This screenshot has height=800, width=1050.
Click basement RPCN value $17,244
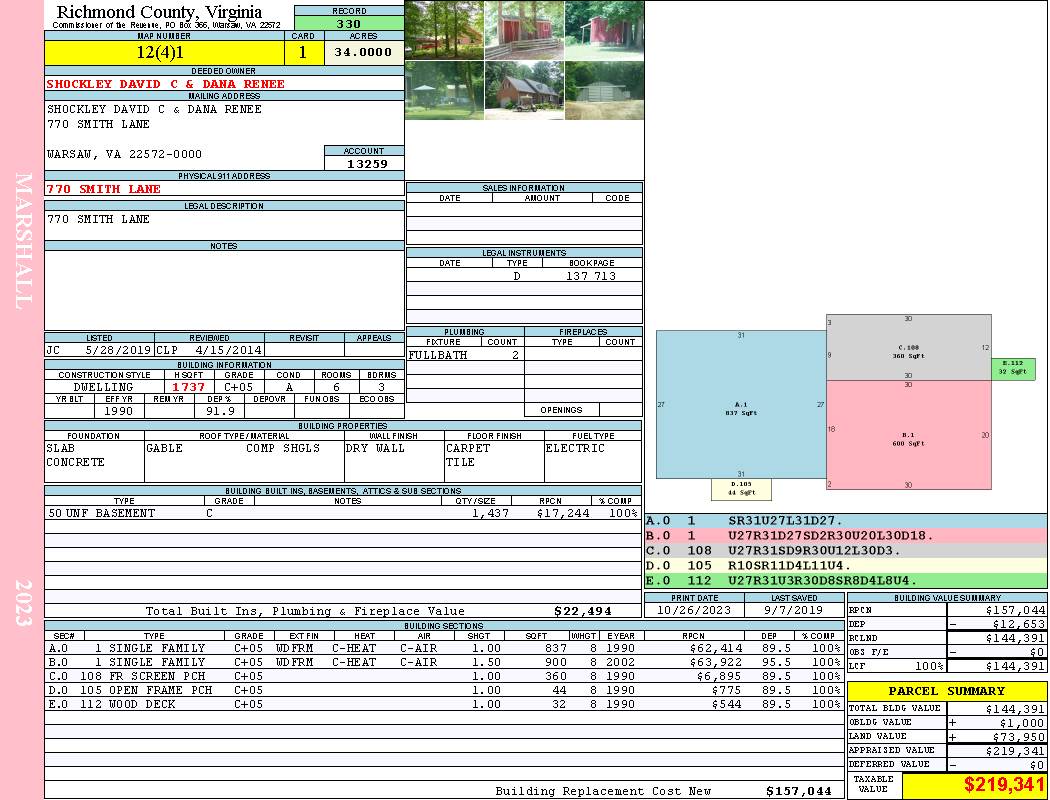(562, 513)
